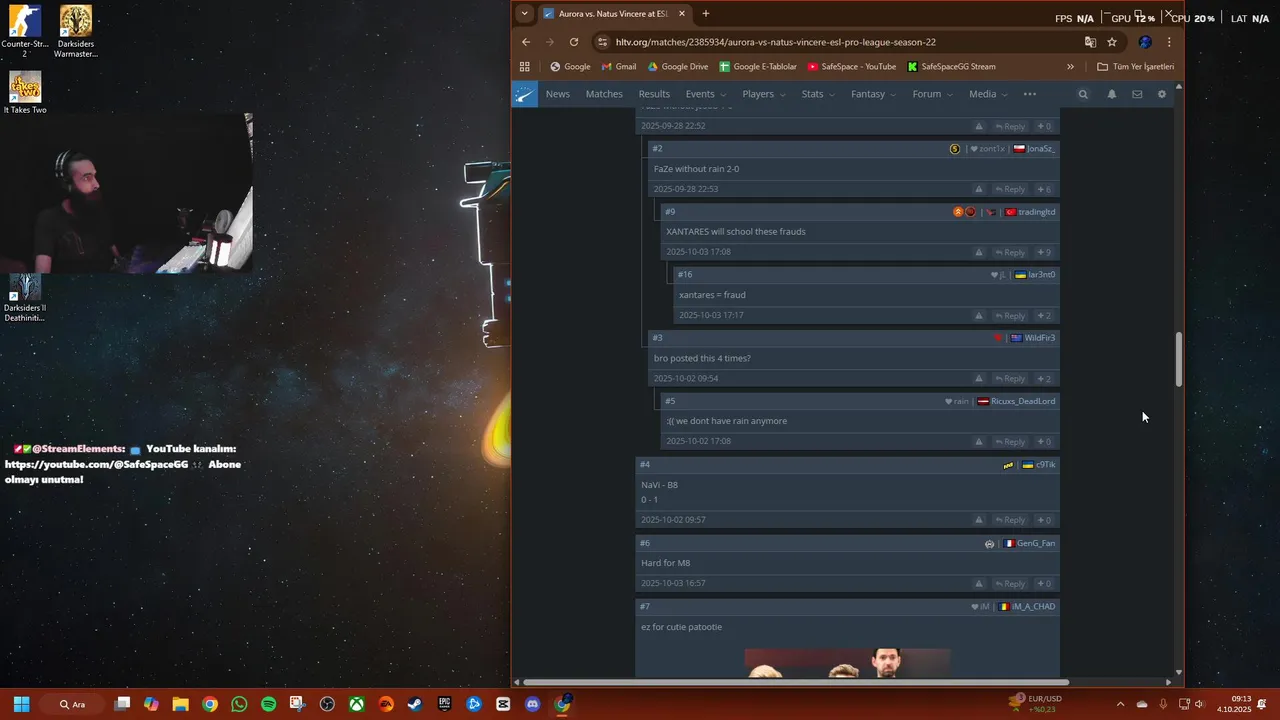Focus the hltv.org address bar URL
The image size is (1280, 720).
pyautogui.click(x=776, y=42)
